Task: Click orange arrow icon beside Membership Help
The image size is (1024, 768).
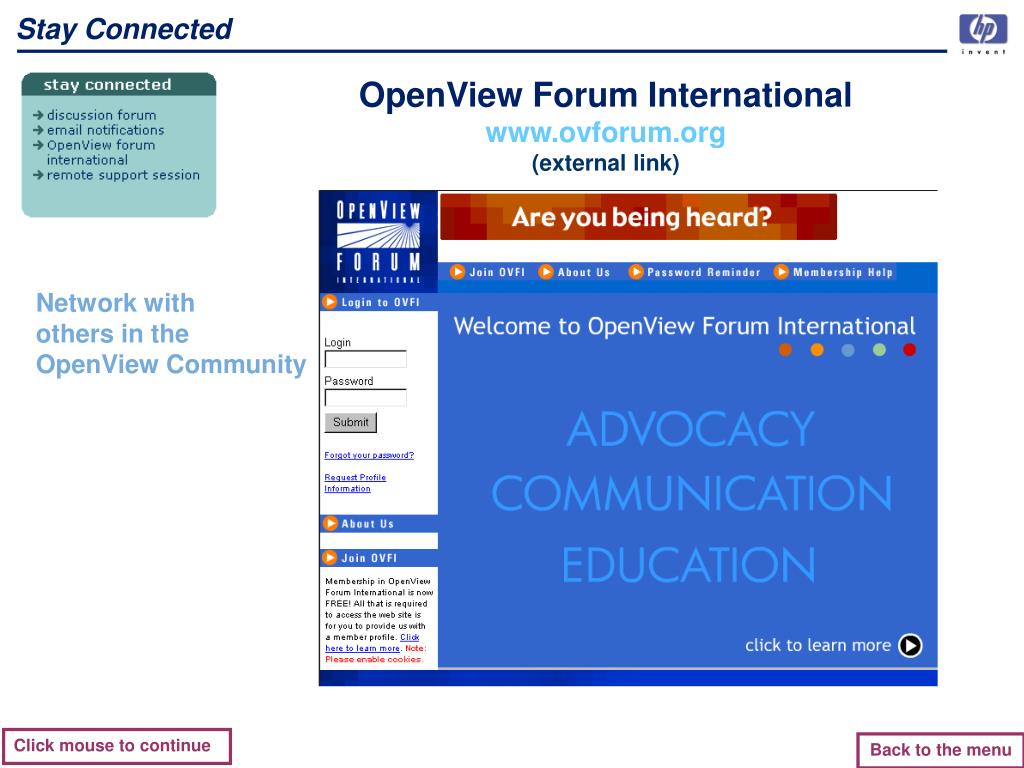Action: [x=781, y=272]
